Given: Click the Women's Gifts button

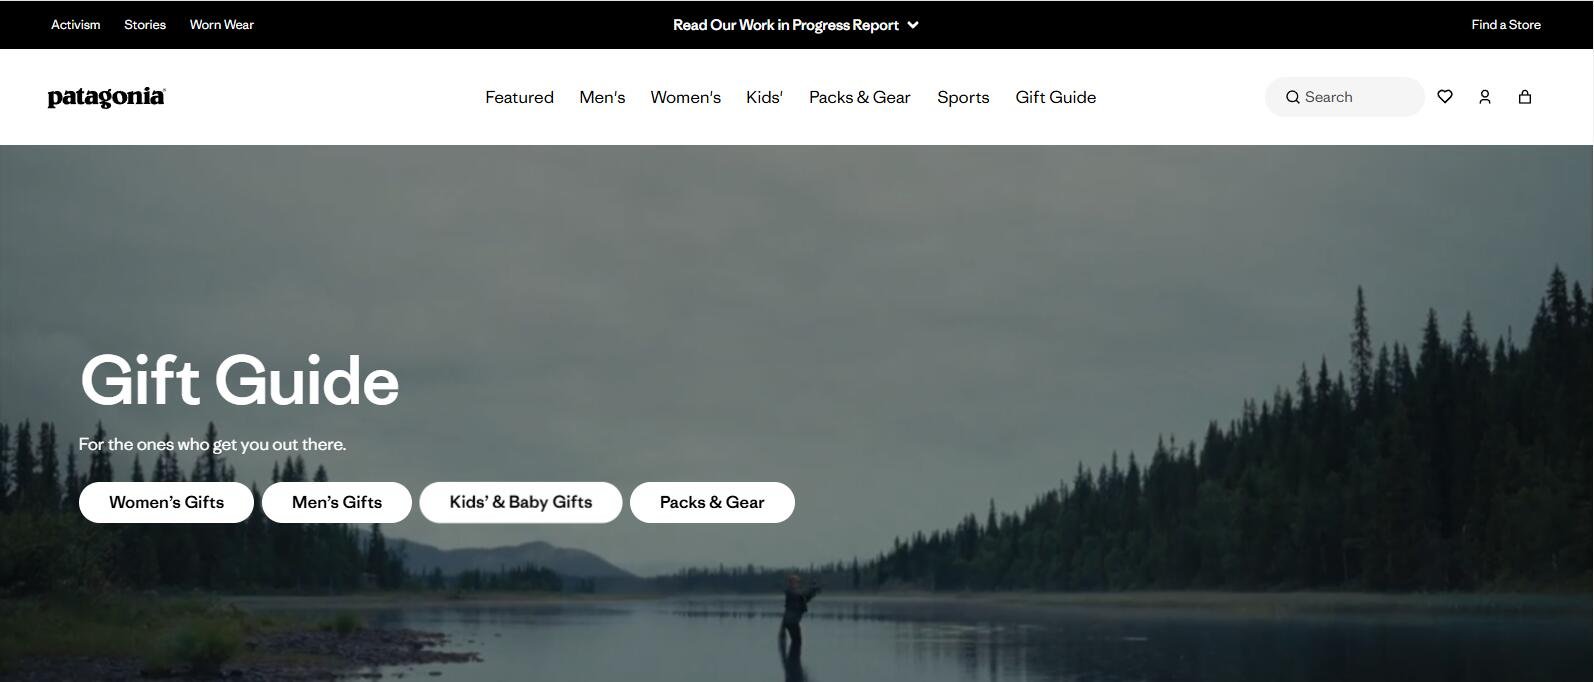Looking at the screenshot, I should tap(166, 502).
